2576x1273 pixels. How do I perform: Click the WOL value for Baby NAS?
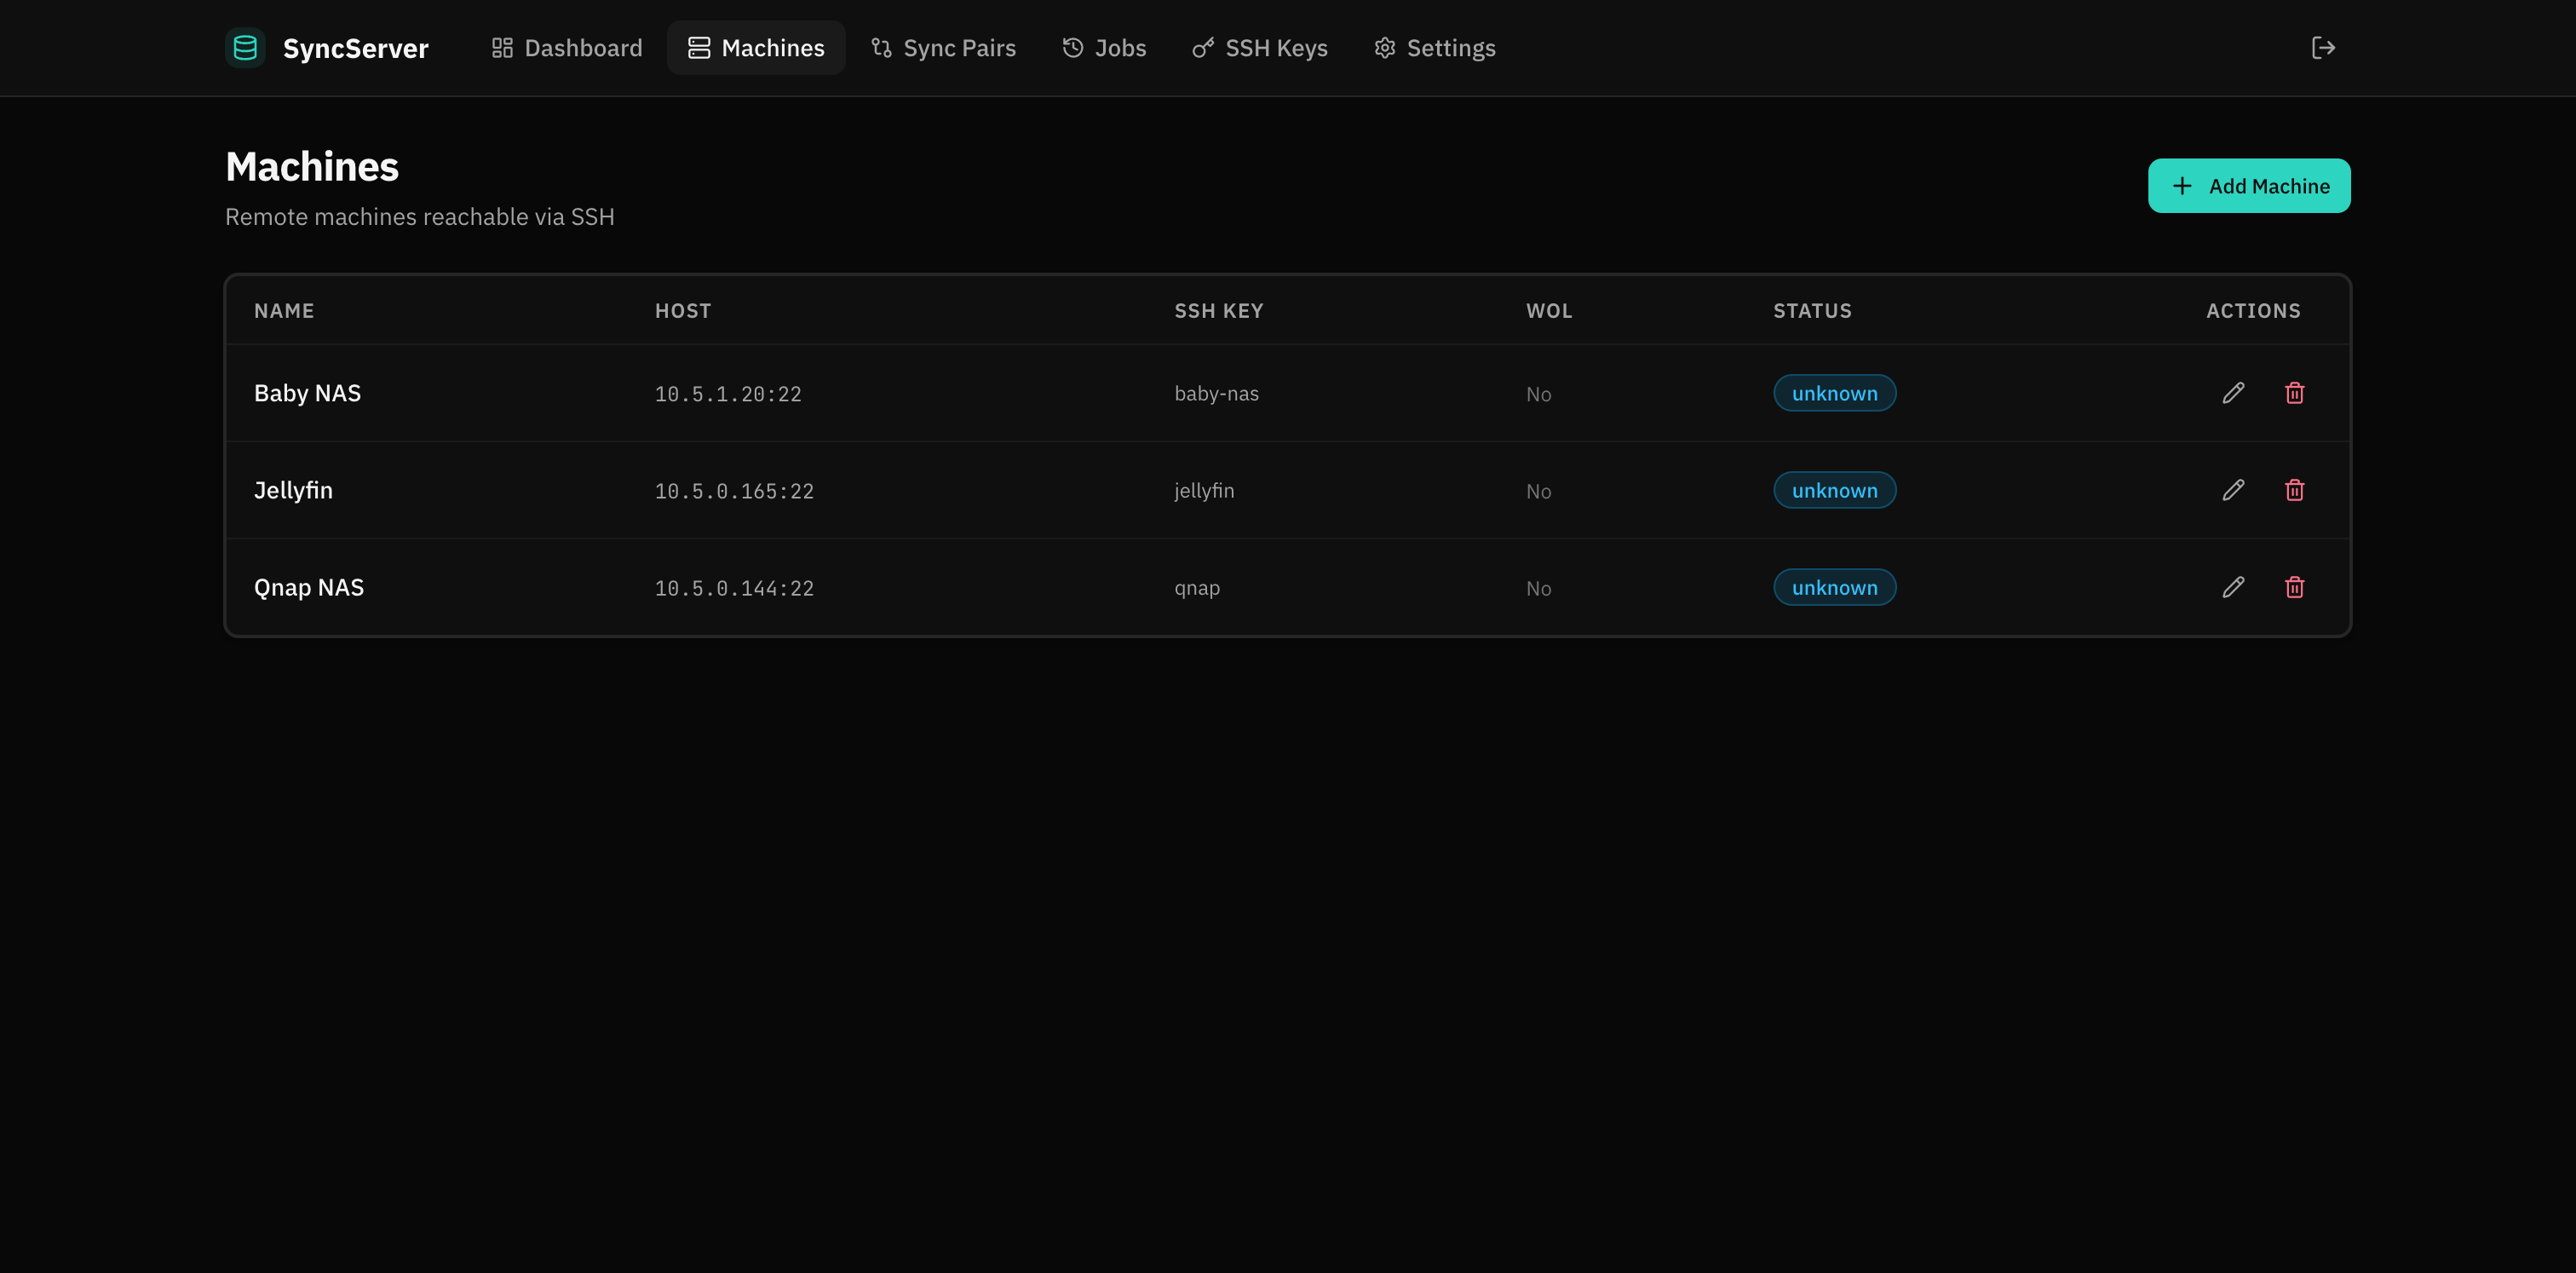(1538, 394)
